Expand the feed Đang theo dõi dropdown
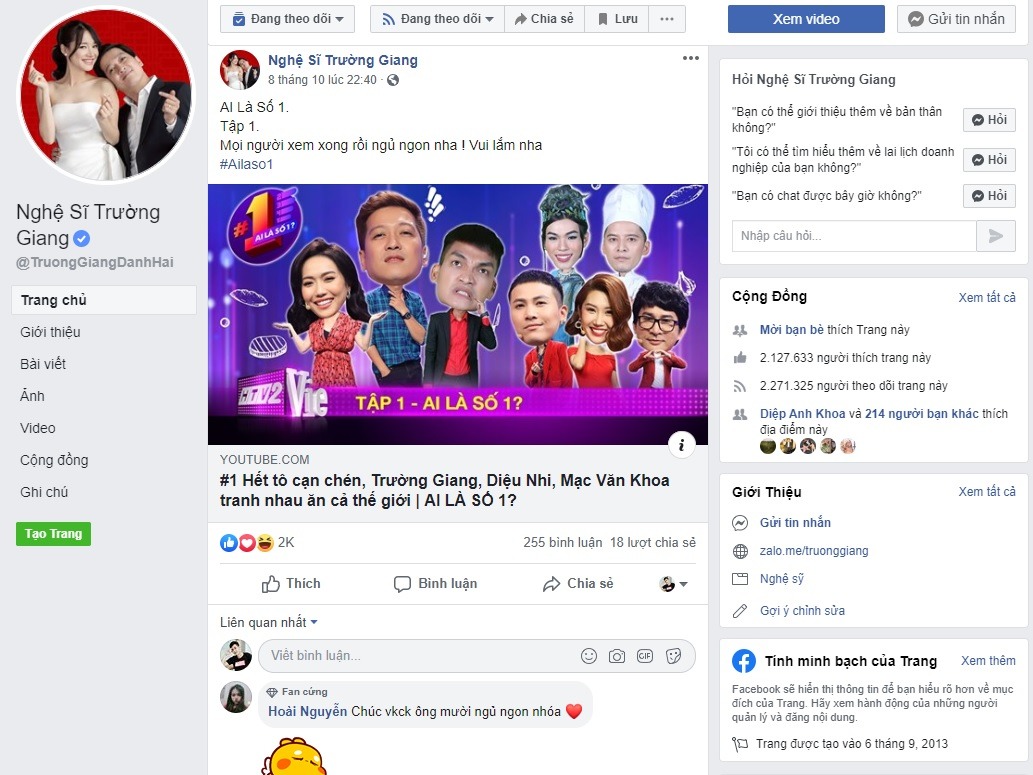The image size is (1033, 775). click(x=437, y=19)
